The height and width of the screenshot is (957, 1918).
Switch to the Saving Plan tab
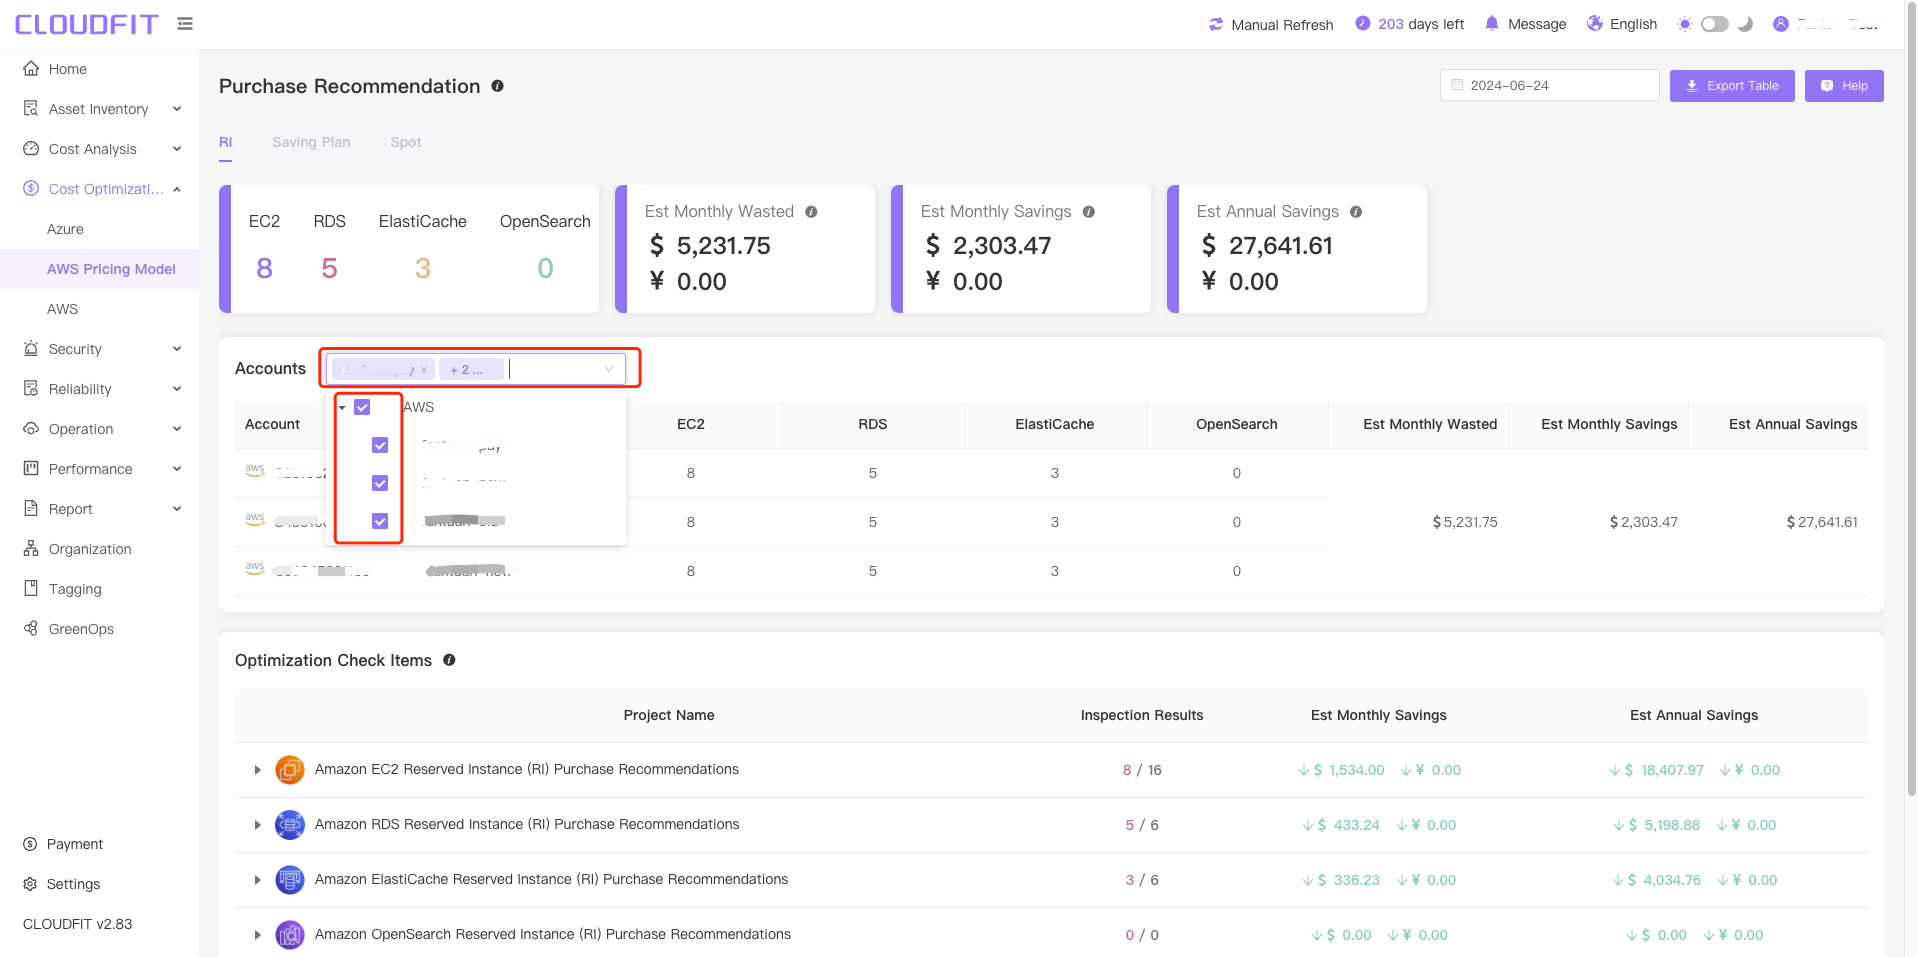coord(311,142)
